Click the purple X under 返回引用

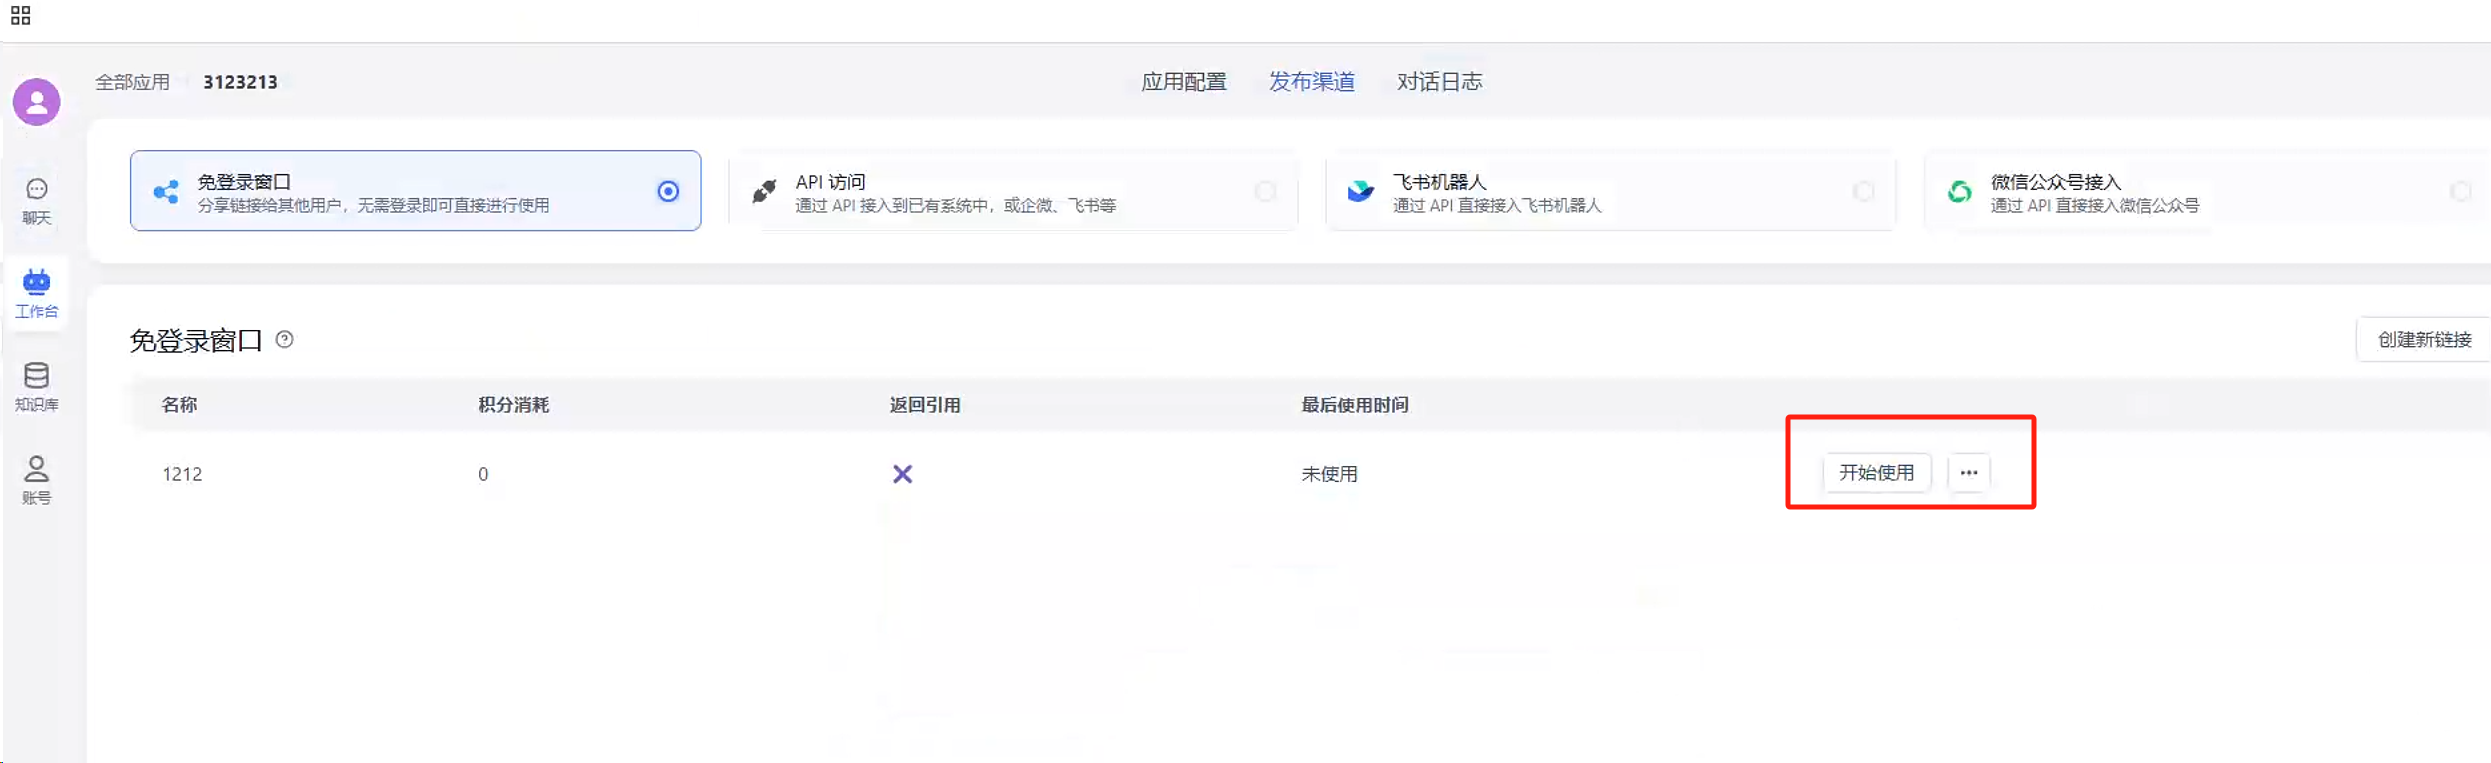pyautogui.click(x=902, y=474)
